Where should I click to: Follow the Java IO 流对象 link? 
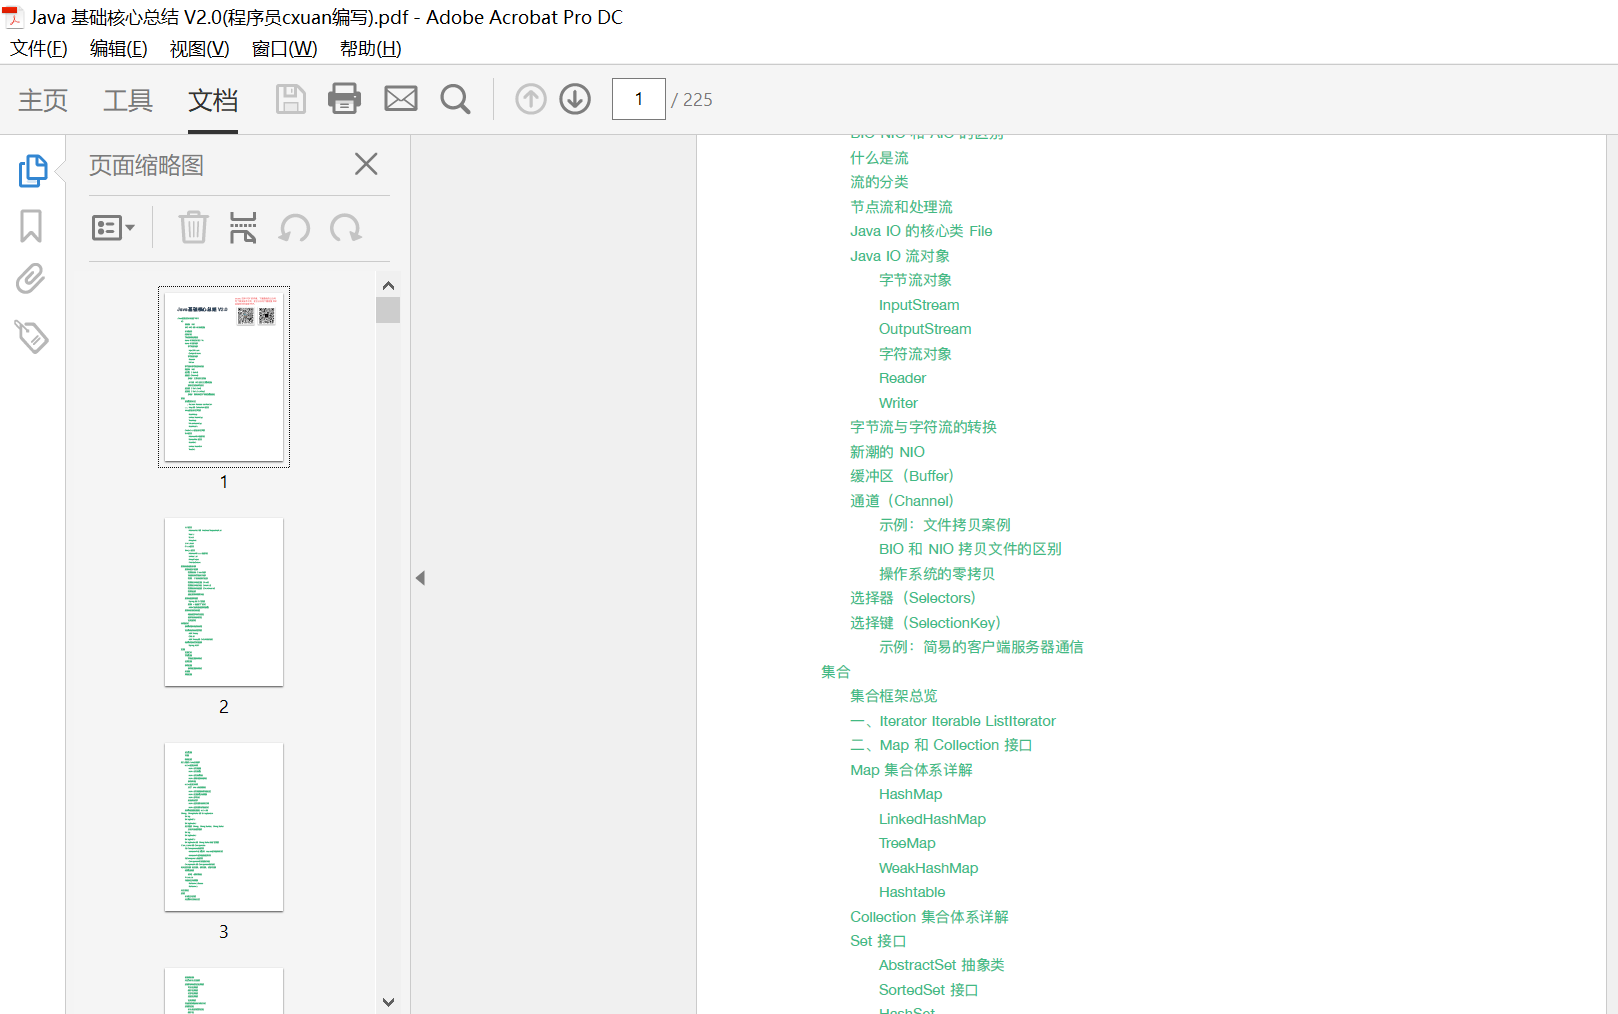pyautogui.click(x=900, y=256)
